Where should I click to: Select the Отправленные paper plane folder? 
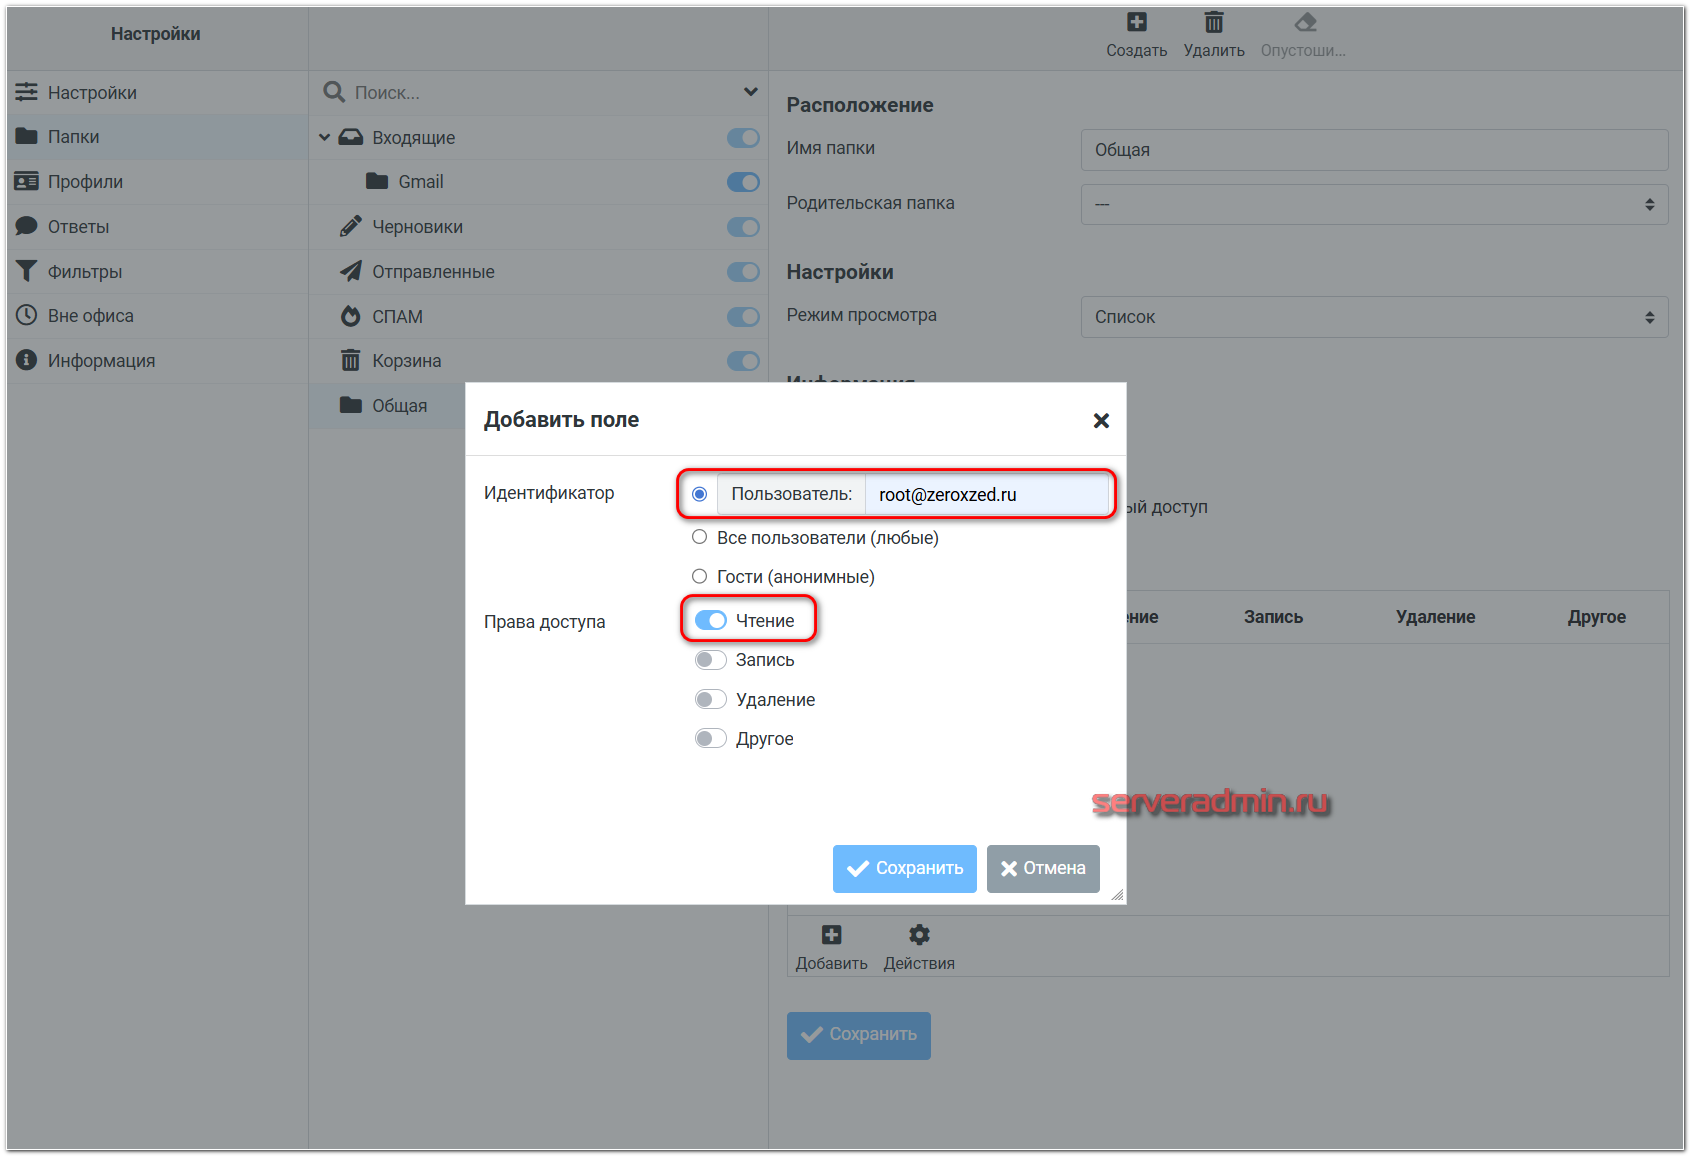pyautogui.click(x=350, y=272)
